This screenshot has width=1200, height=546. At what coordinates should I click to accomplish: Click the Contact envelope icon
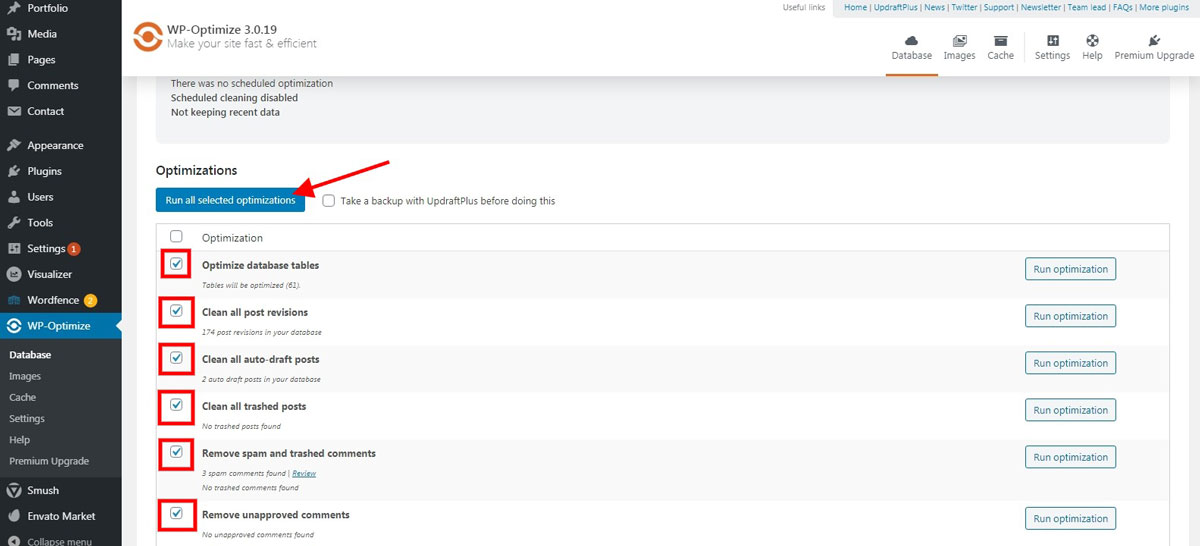pos(14,112)
